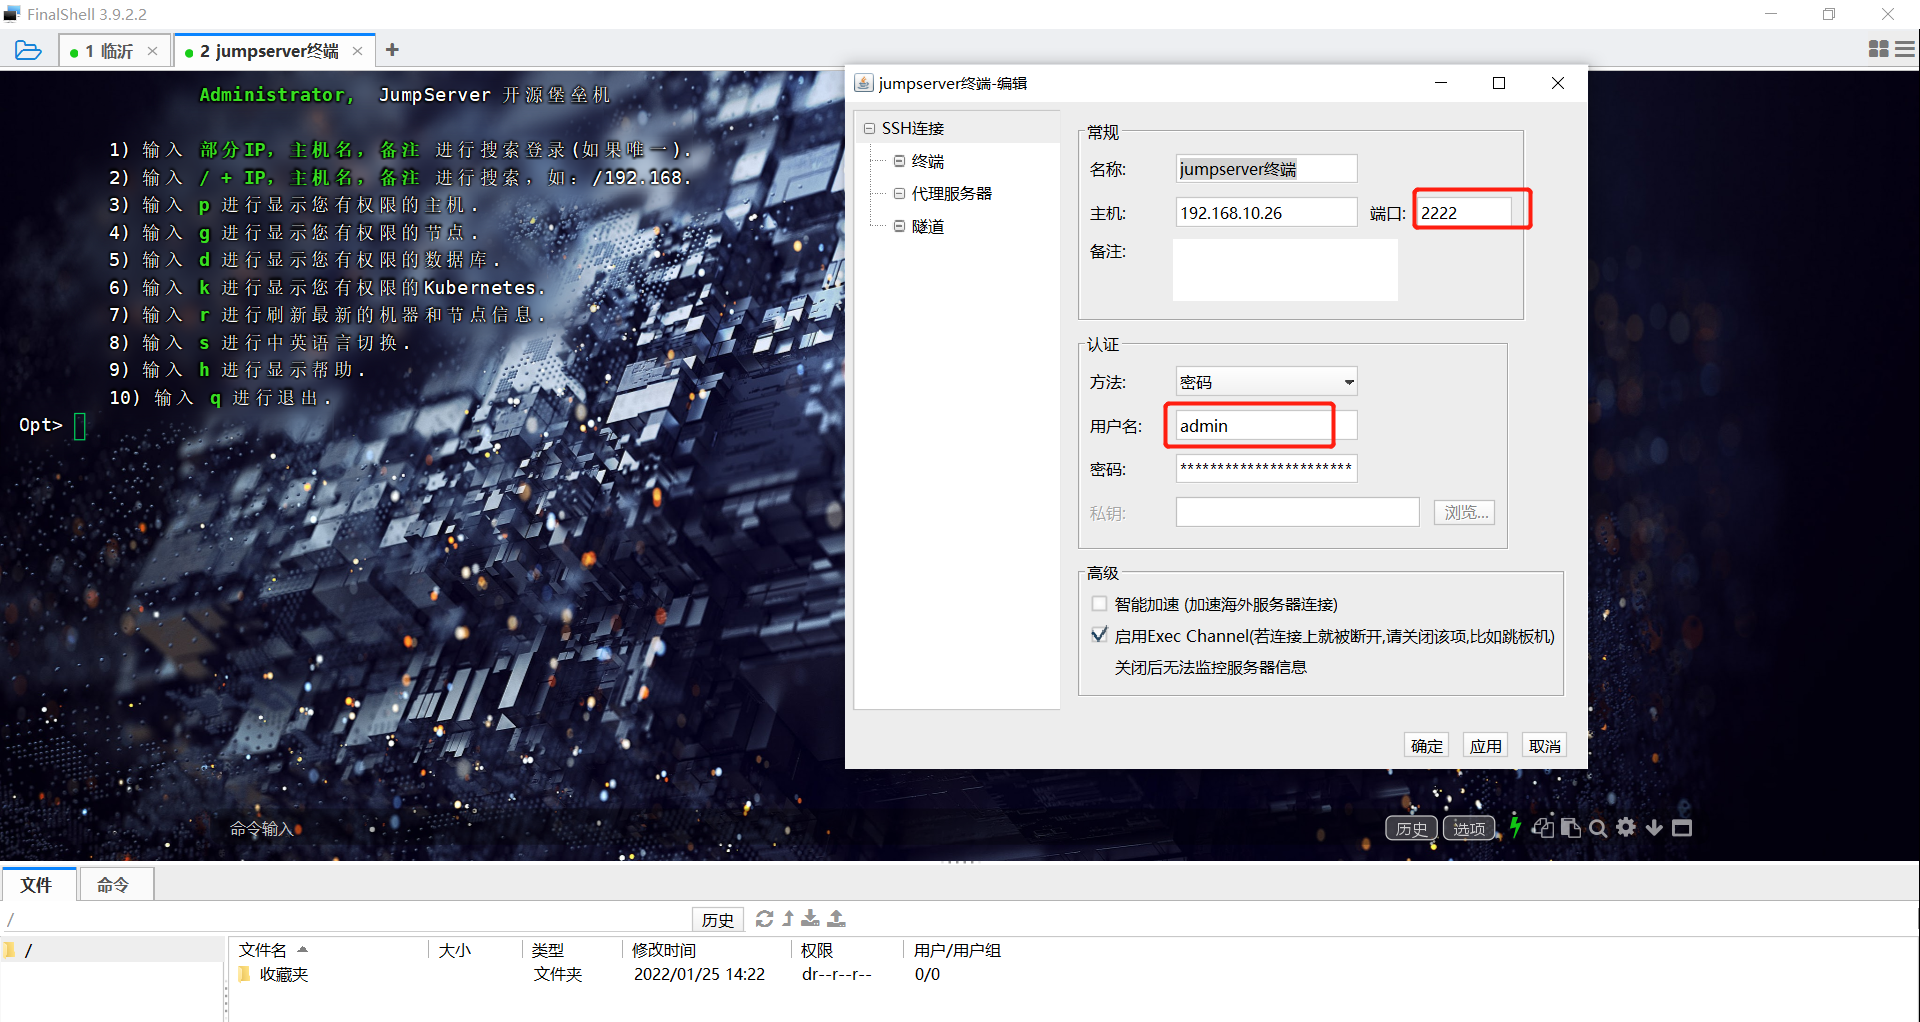Toggle terminal fullscreen window icon
This screenshot has width=1920, height=1022.
click(x=1682, y=828)
